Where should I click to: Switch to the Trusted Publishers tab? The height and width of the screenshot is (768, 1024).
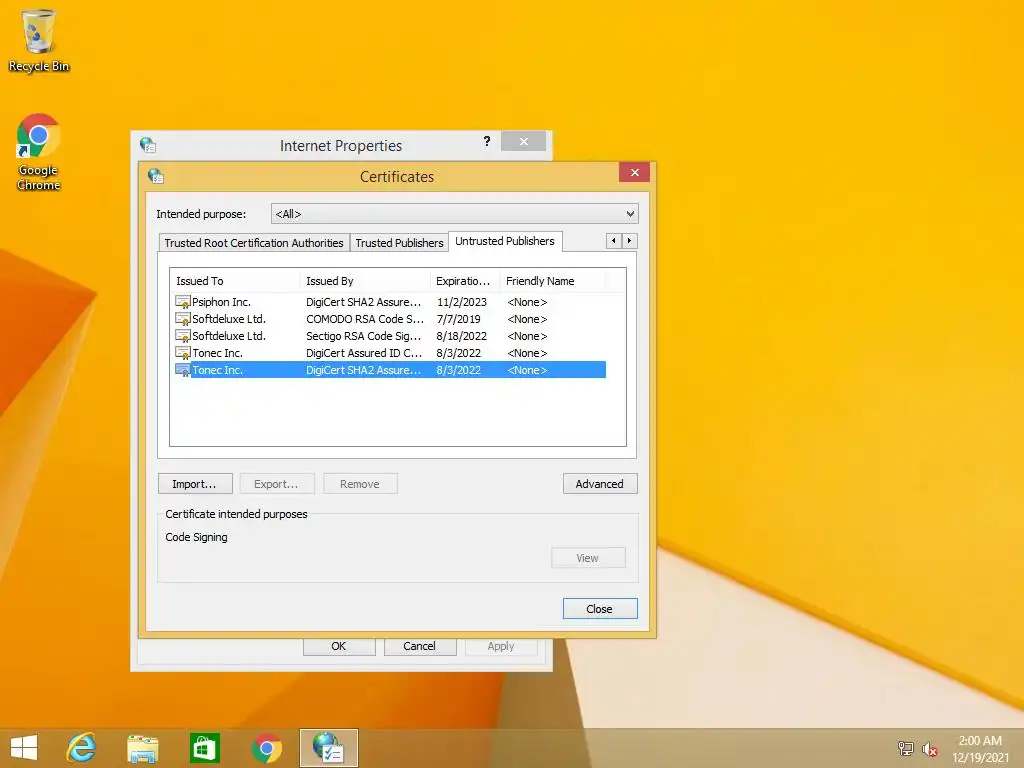coord(399,243)
